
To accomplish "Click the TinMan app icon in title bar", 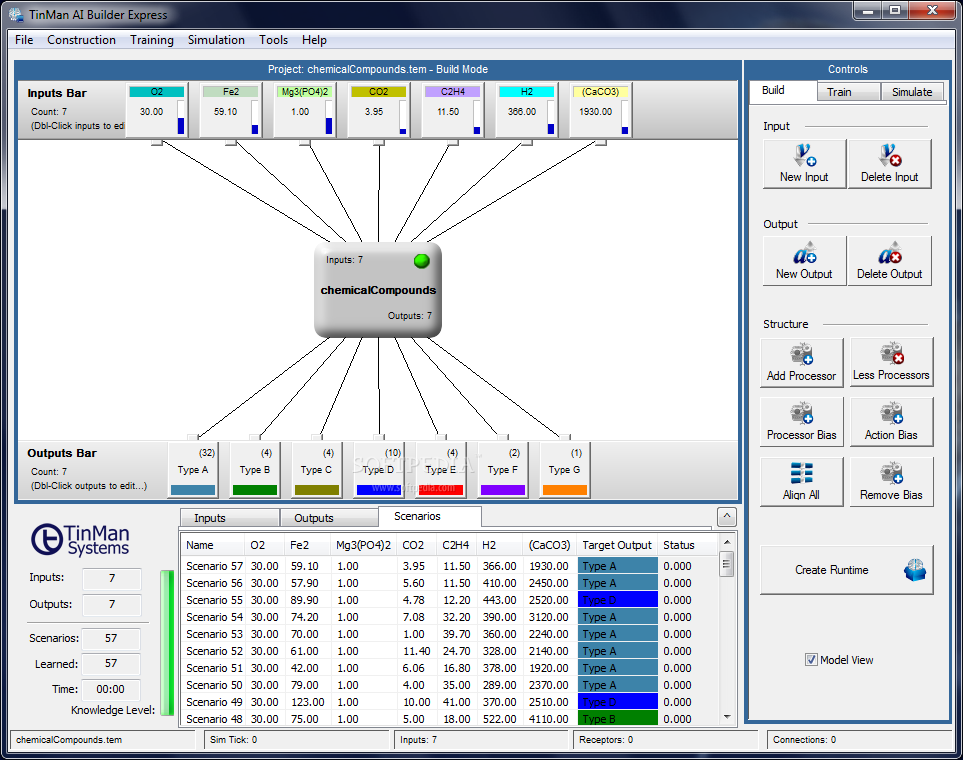I will pos(16,14).
